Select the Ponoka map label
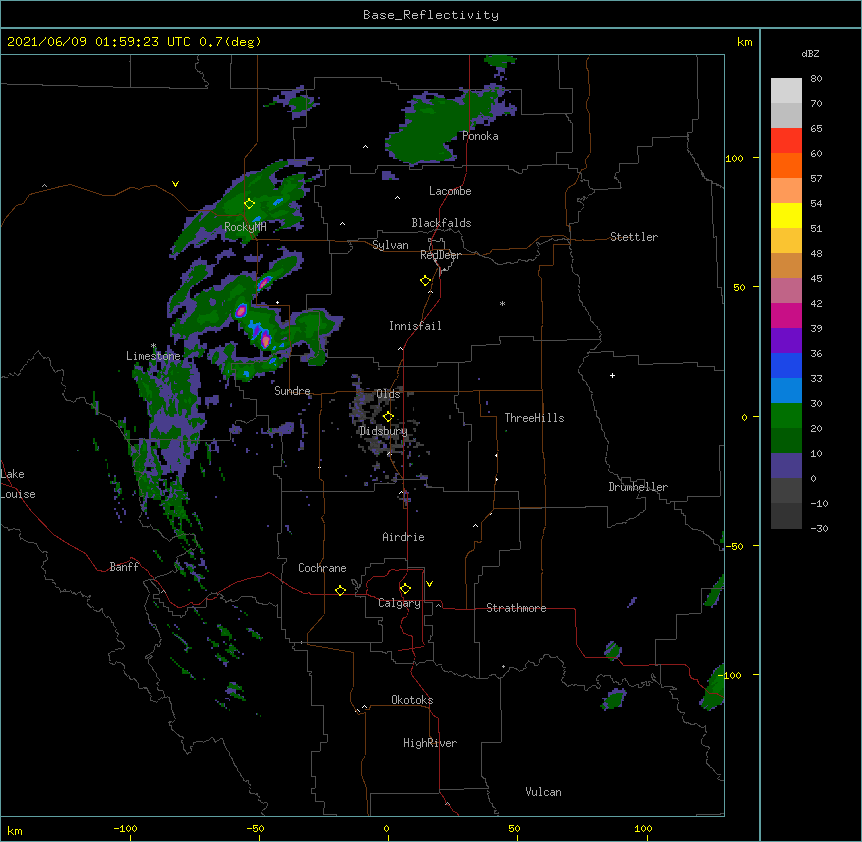 point(480,136)
